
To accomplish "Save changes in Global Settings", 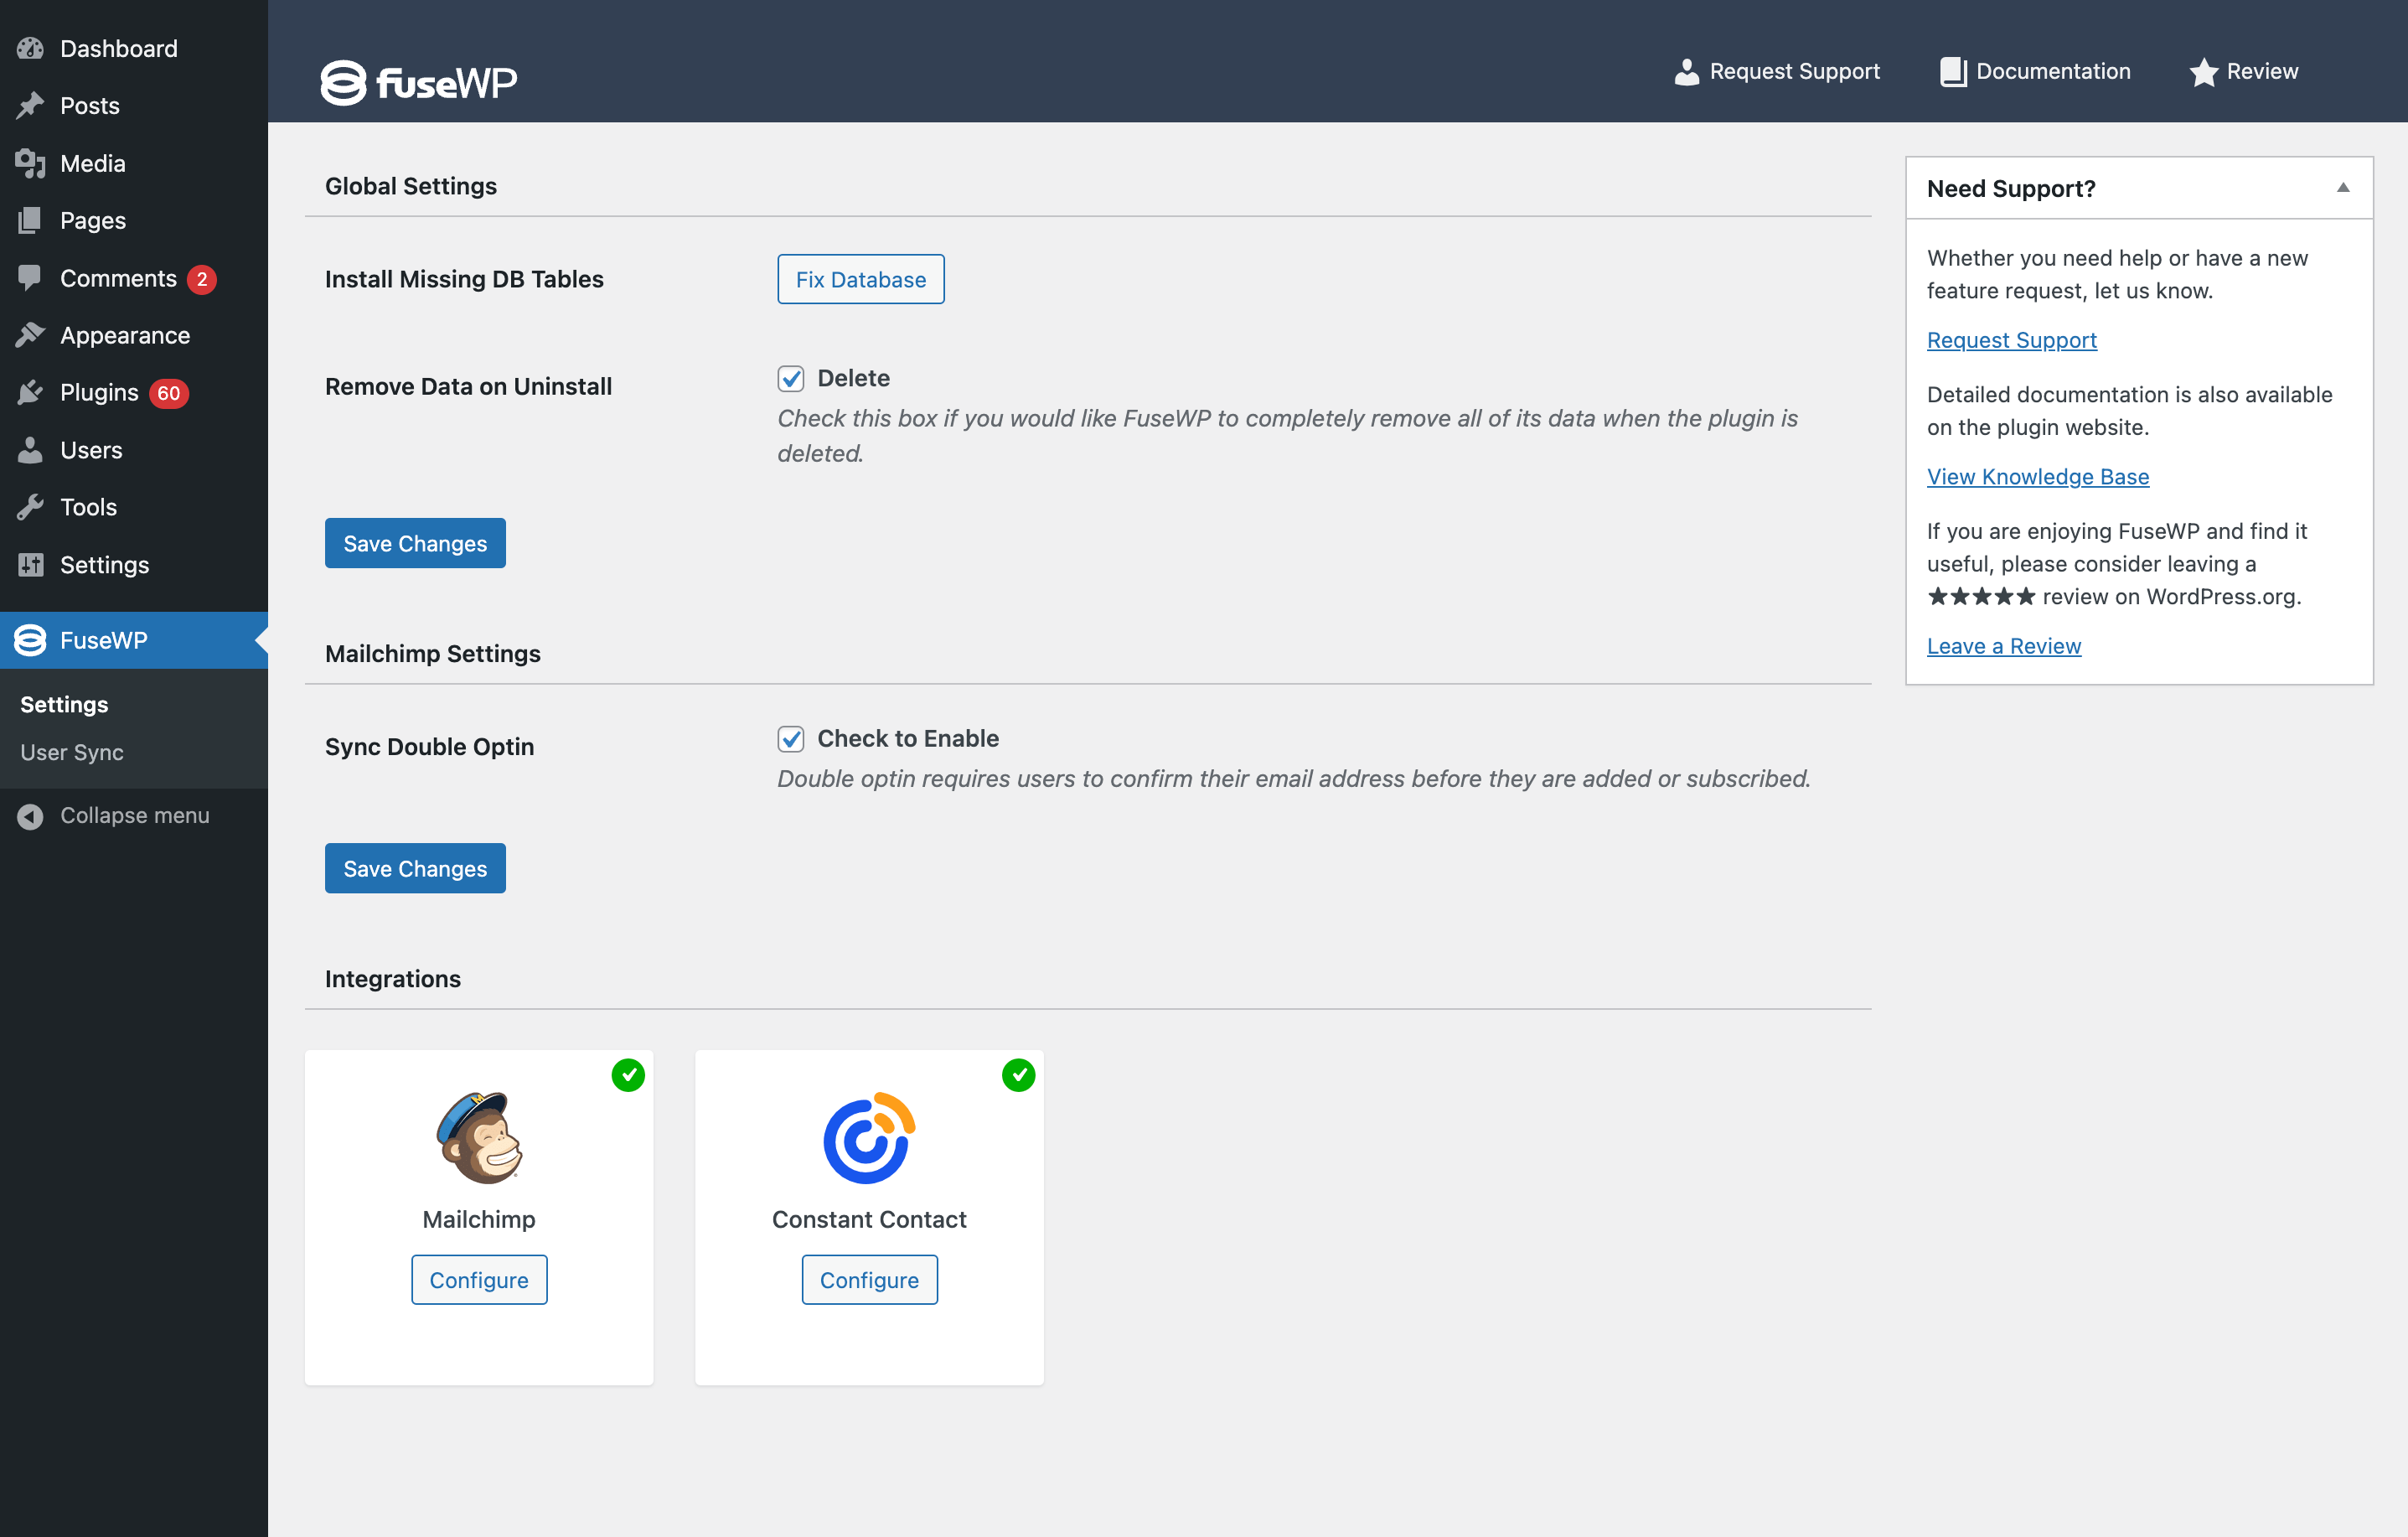I will pos(416,542).
